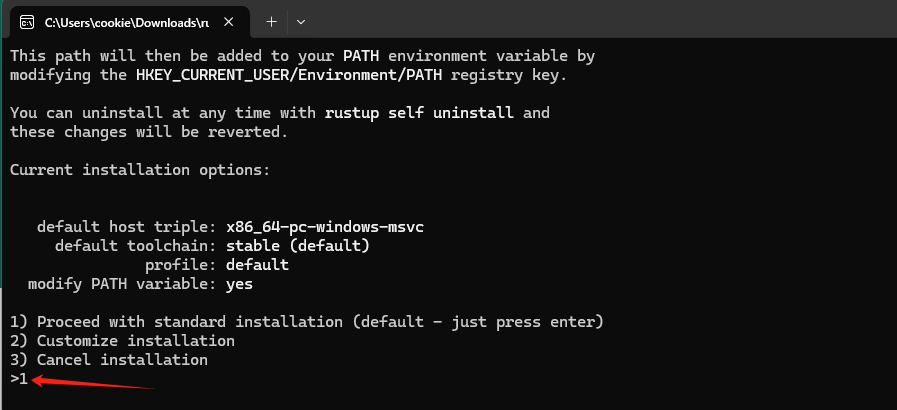Click the x86_64-pc-windows-msvc host triple value
The width and height of the screenshot is (897, 410).
(x=325, y=227)
